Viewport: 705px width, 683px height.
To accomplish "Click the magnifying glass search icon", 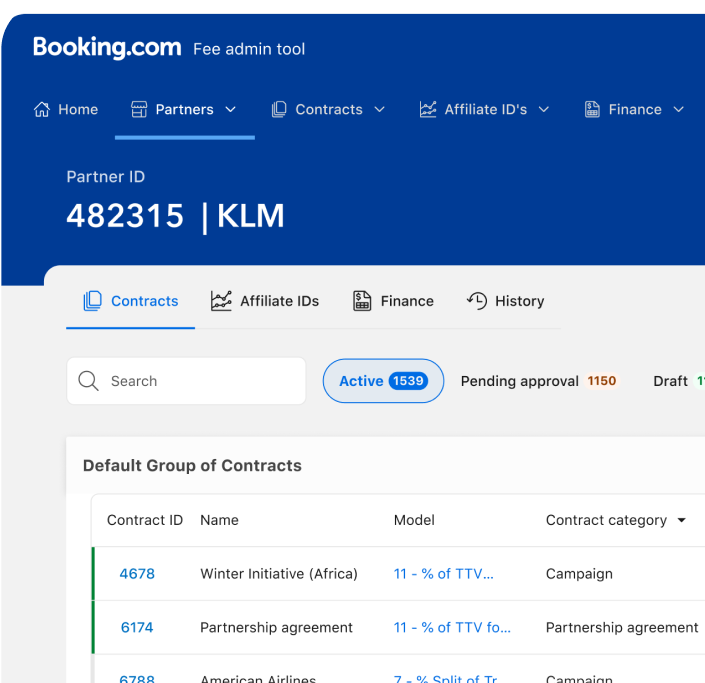I will 88,381.
